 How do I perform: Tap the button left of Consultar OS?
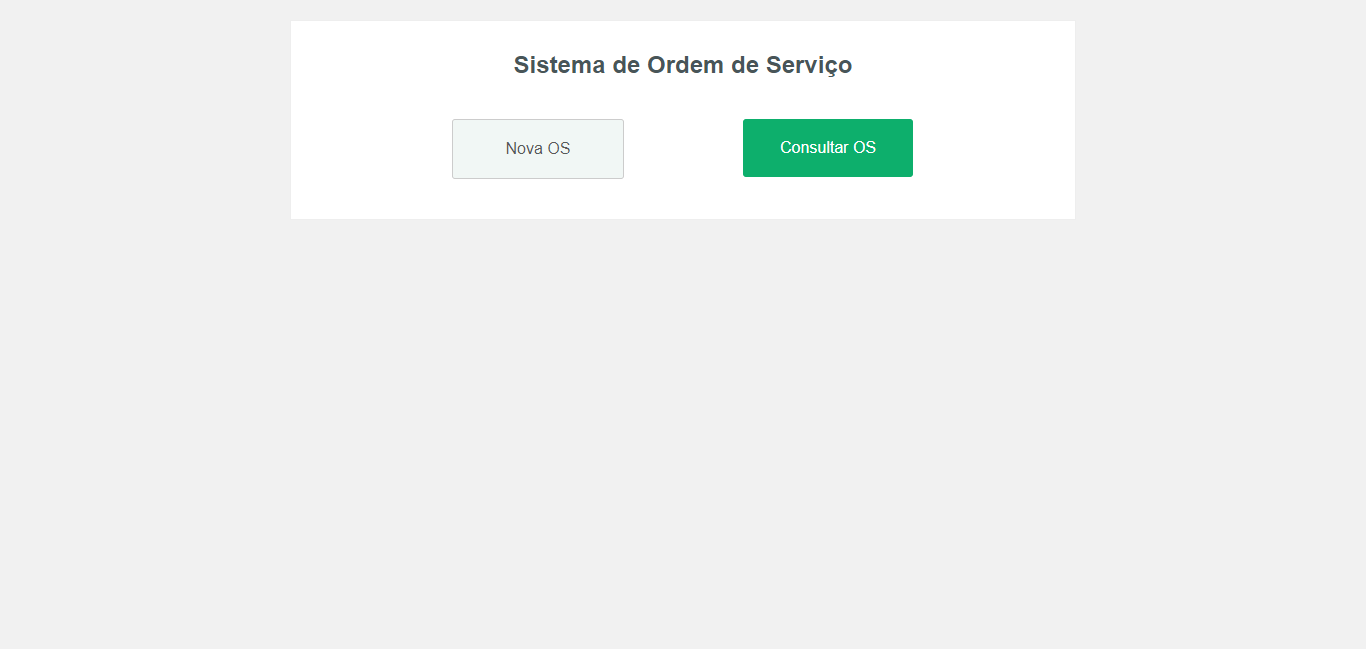(538, 149)
